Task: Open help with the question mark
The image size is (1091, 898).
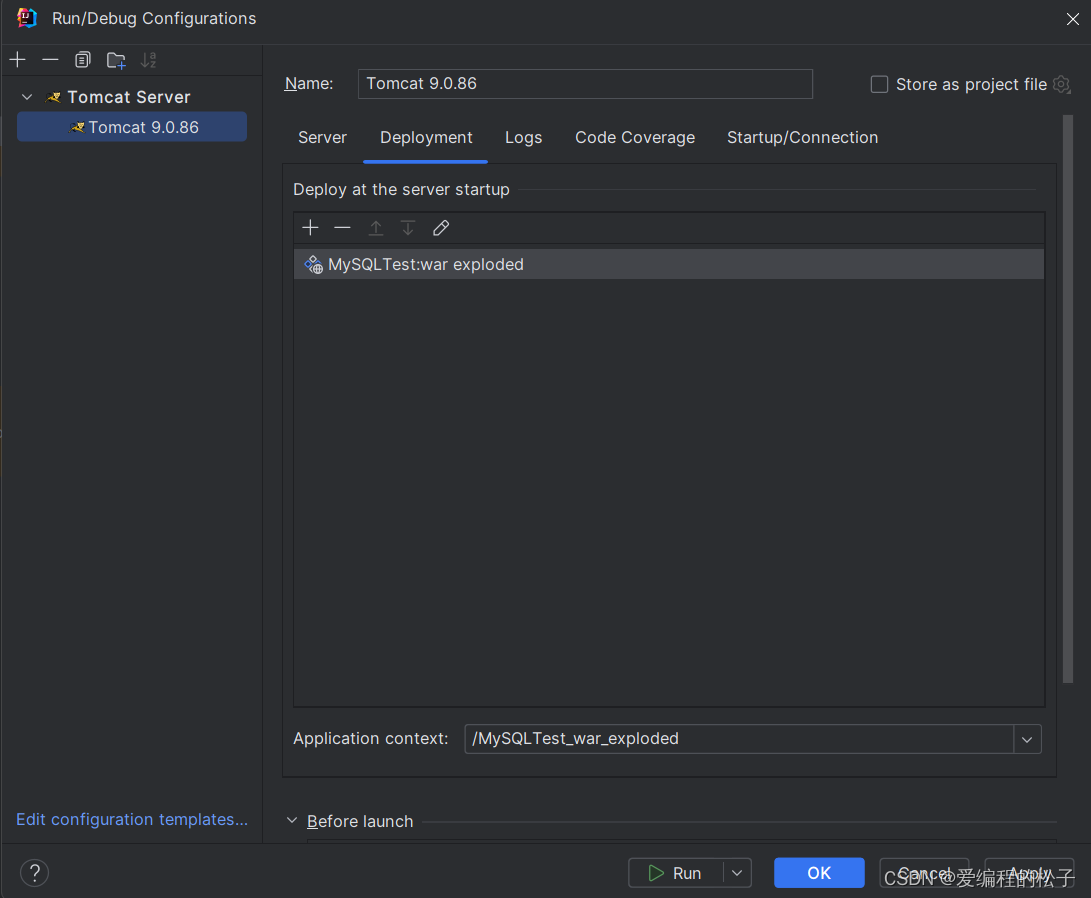Action: (34, 872)
